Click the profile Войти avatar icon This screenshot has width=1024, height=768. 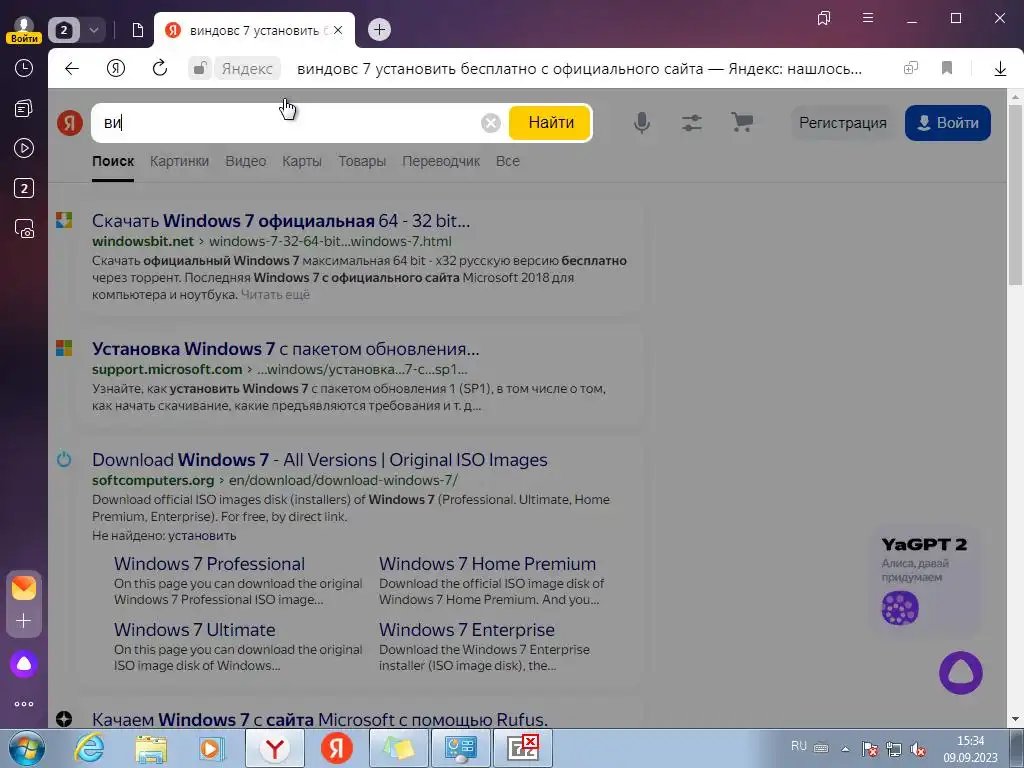tap(24, 29)
